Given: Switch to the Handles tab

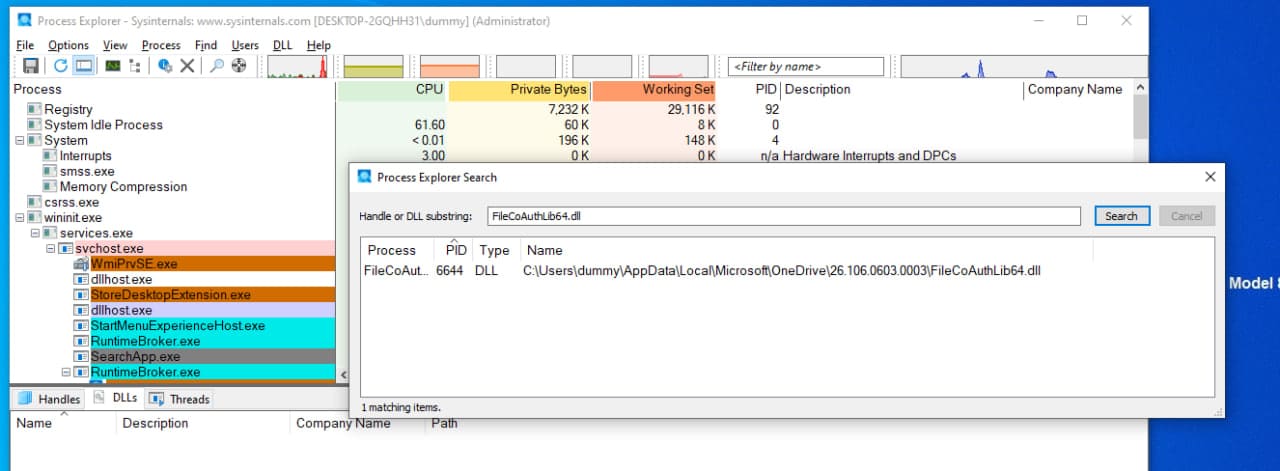Looking at the screenshot, I should tap(49, 399).
